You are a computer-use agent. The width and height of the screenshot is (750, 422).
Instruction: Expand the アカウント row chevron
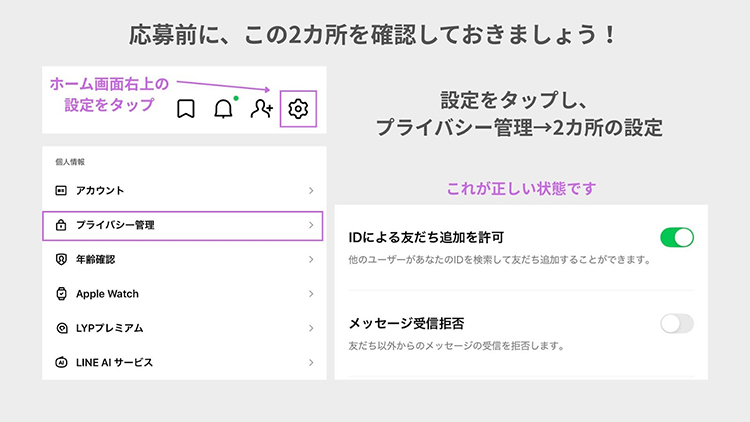(x=311, y=190)
